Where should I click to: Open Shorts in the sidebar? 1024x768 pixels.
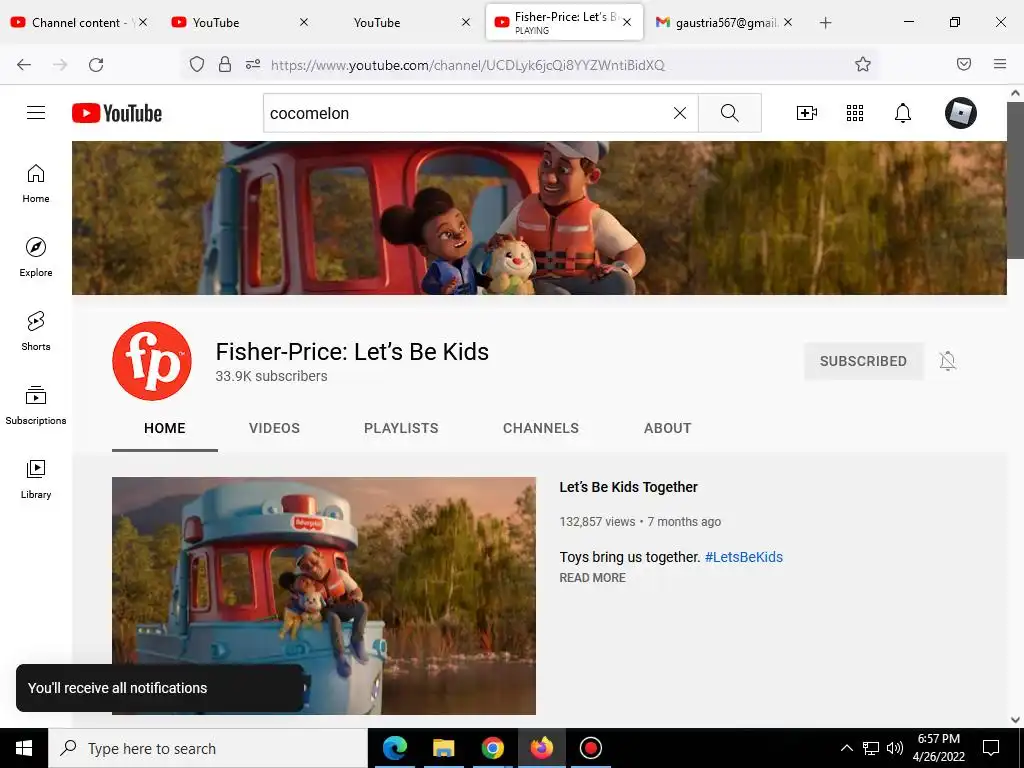36,331
